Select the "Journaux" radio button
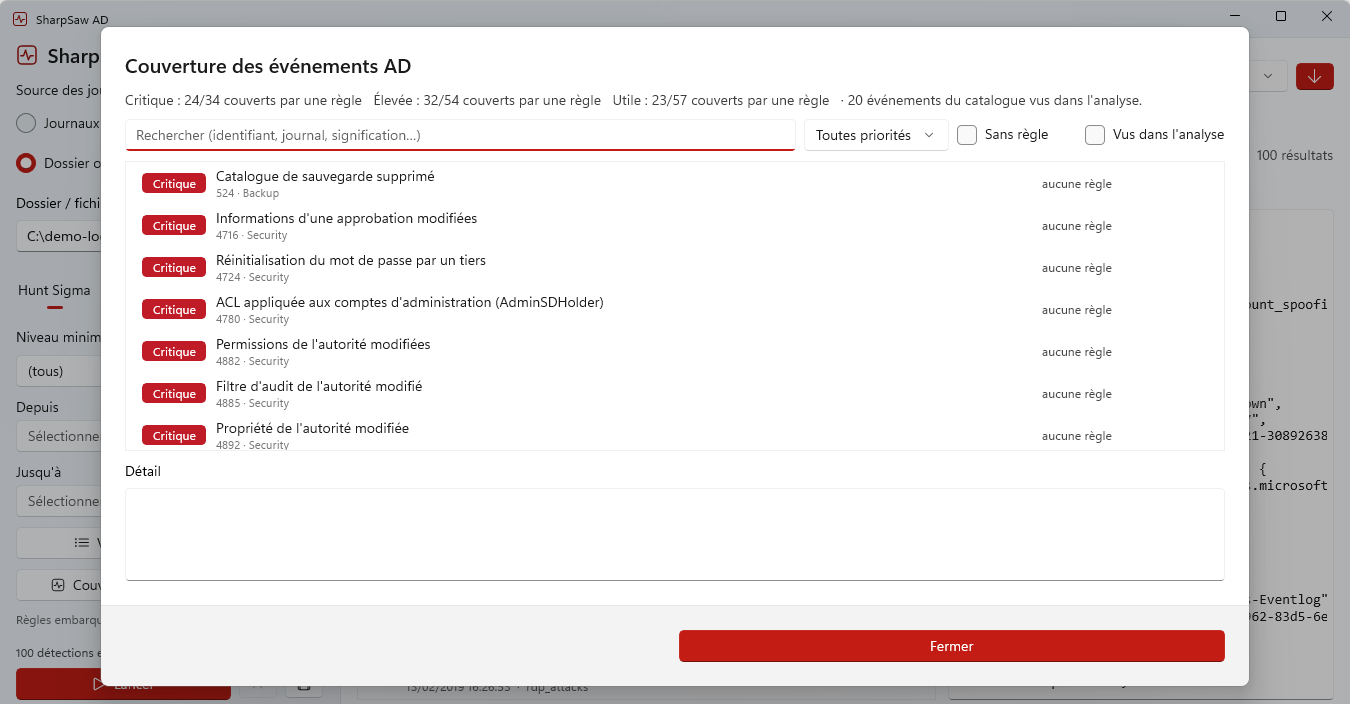This screenshot has width=1350, height=704. point(27,123)
